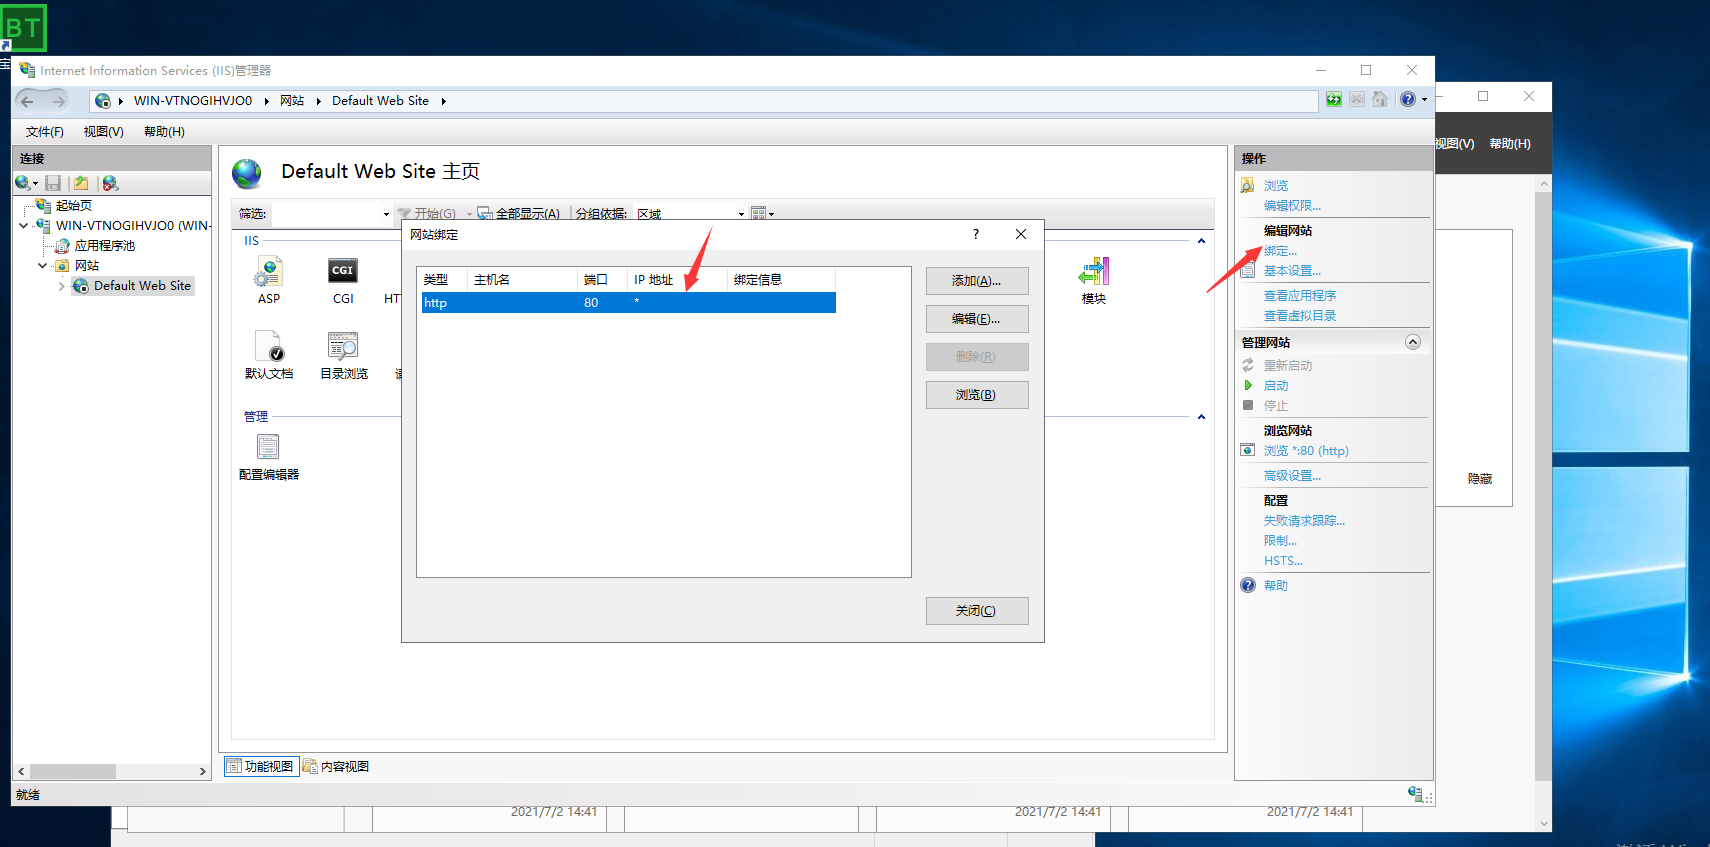
Task: Click the 基本设置 document icon in 操作 pane
Action: coord(1248,270)
